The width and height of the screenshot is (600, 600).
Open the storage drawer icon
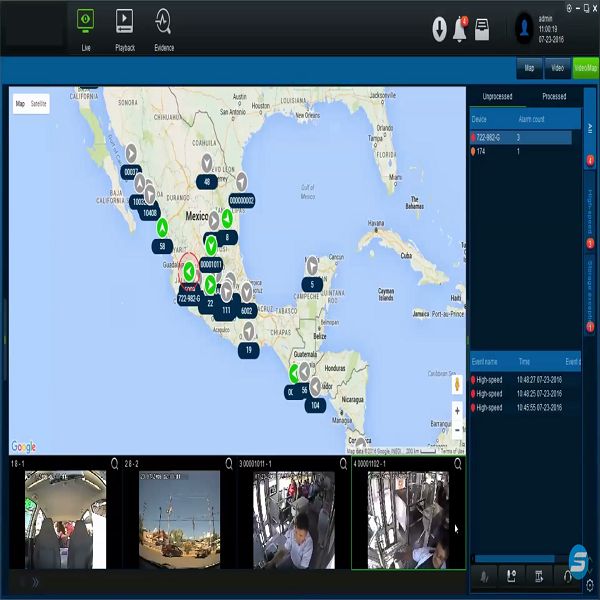click(482, 27)
